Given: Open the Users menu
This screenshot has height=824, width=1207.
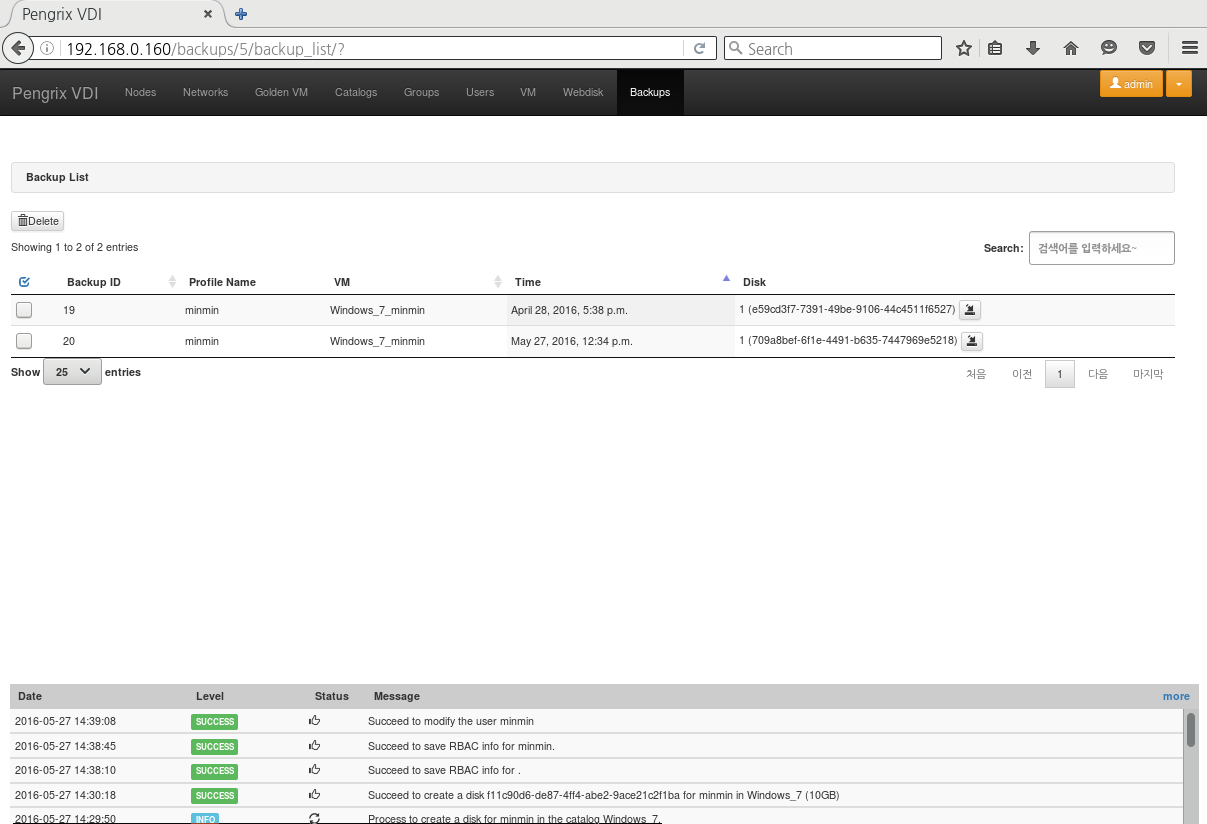Looking at the screenshot, I should (480, 92).
